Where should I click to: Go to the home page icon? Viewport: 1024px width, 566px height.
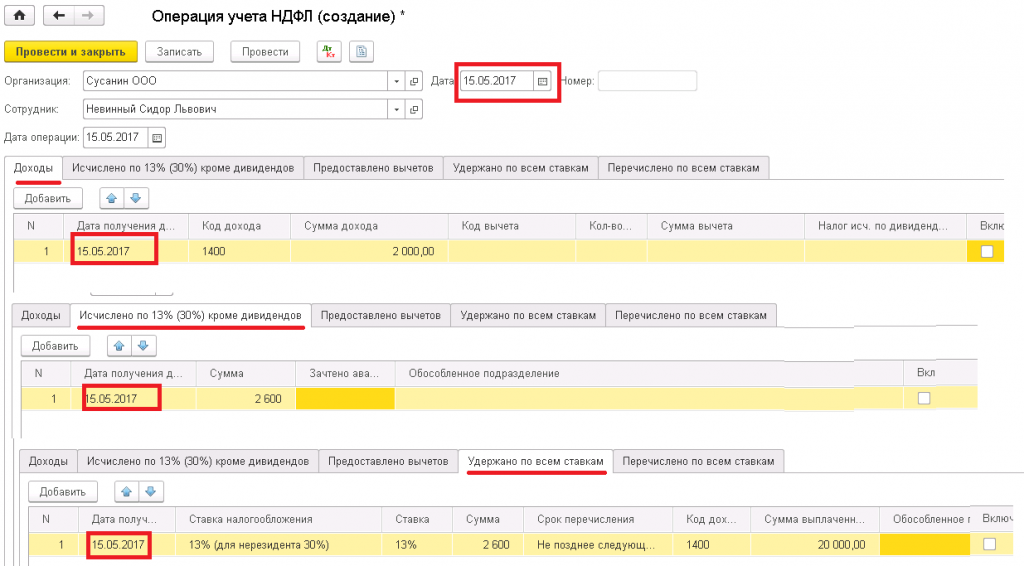[19, 17]
